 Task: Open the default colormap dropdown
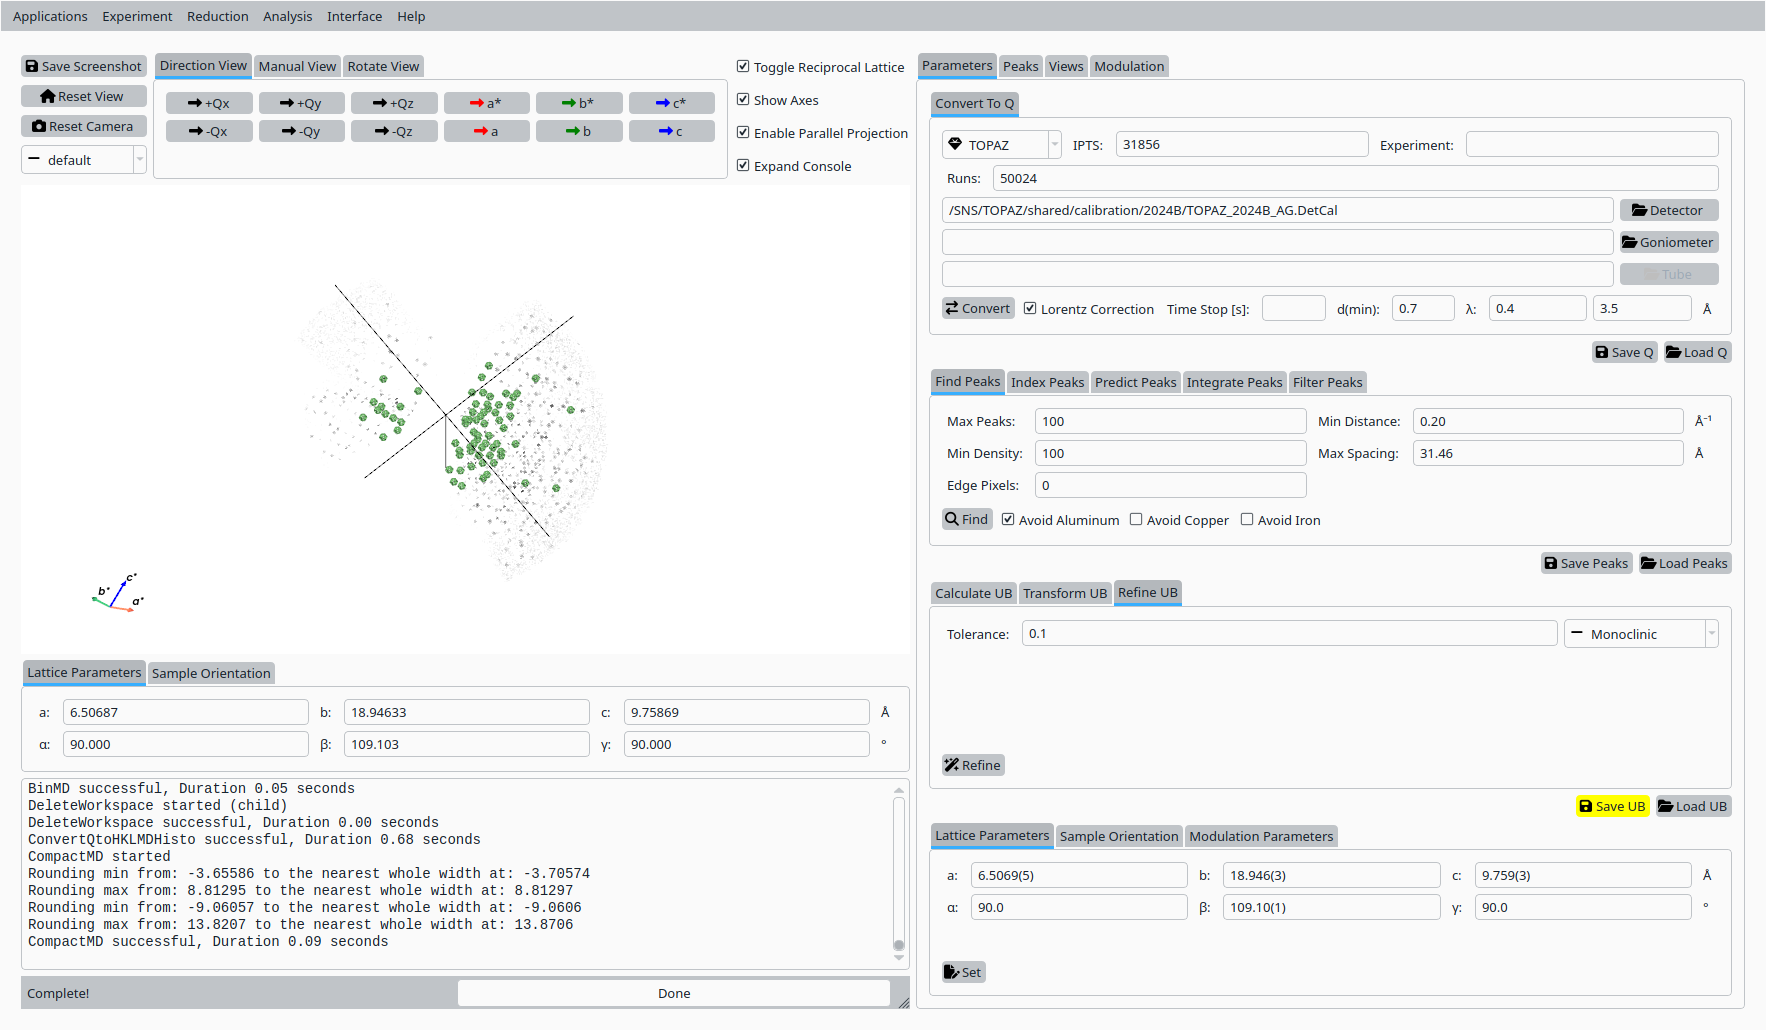[84, 160]
